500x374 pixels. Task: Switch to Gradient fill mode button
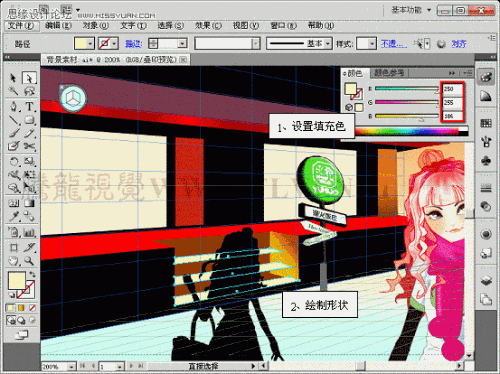[21, 308]
